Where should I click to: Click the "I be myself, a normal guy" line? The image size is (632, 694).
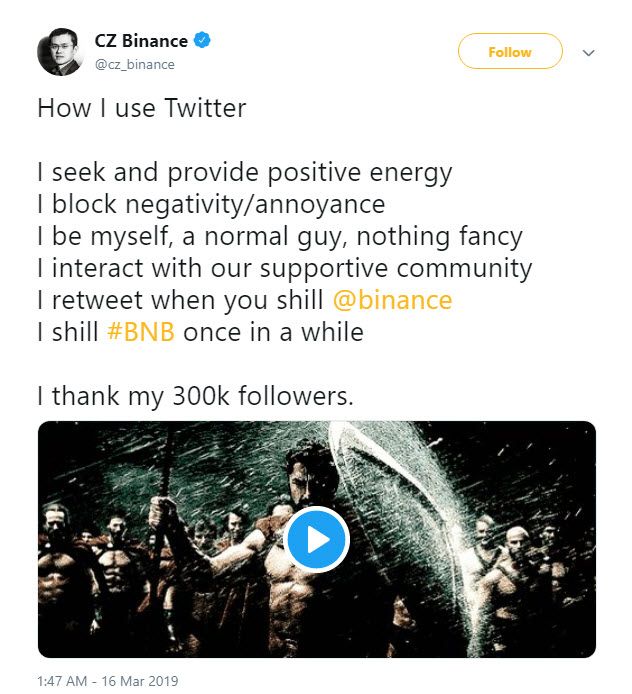pyautogui.click(x=279, y=236)
